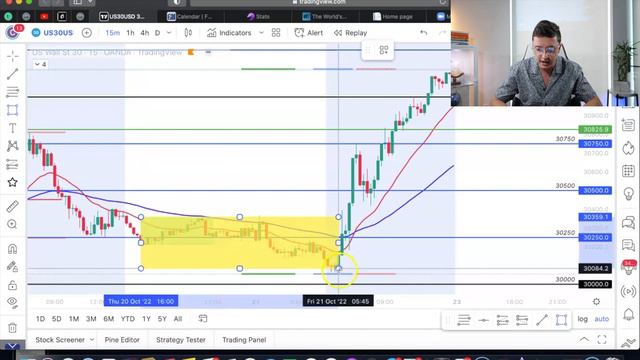
Task: Open the go to date calendar icon
Action: pyautogui.click(x=203, y=318)
